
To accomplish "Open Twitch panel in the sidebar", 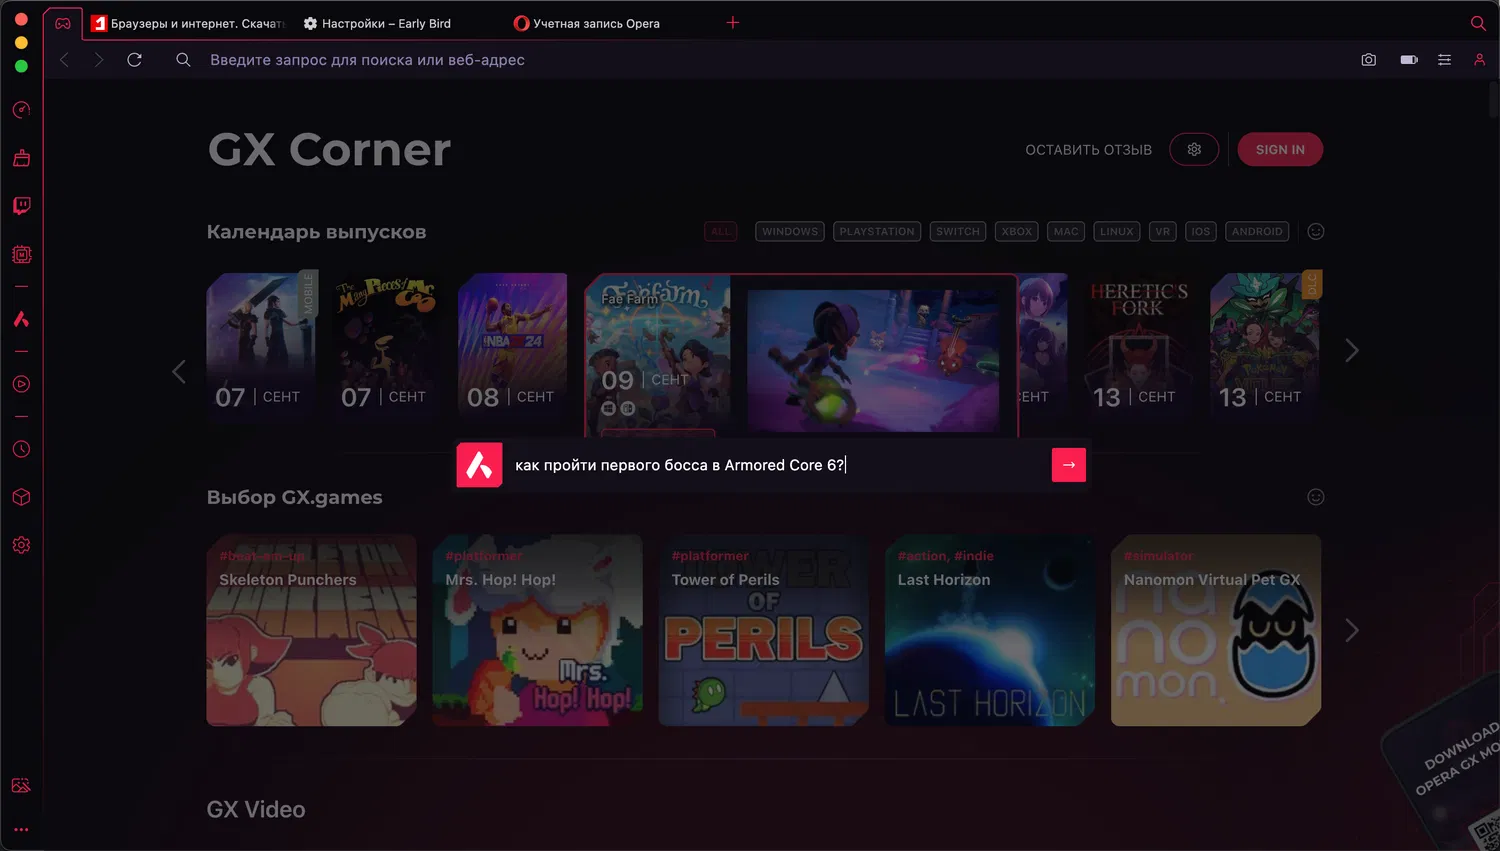I will 21,206.
